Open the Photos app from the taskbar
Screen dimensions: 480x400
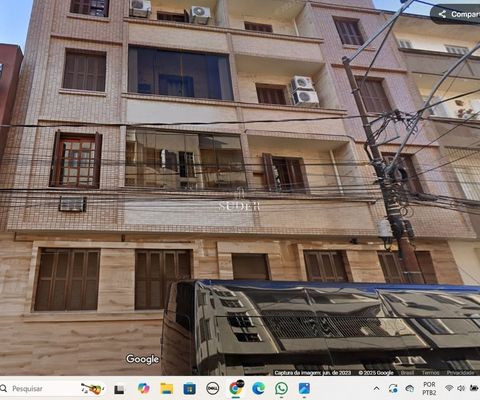tap(304, 389)
